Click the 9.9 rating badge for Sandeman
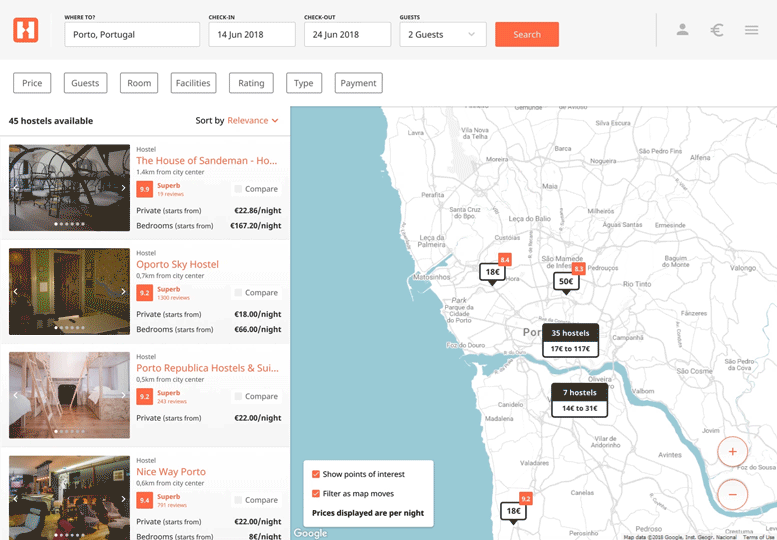The image size is (777, 540). [x=144, y=189]
